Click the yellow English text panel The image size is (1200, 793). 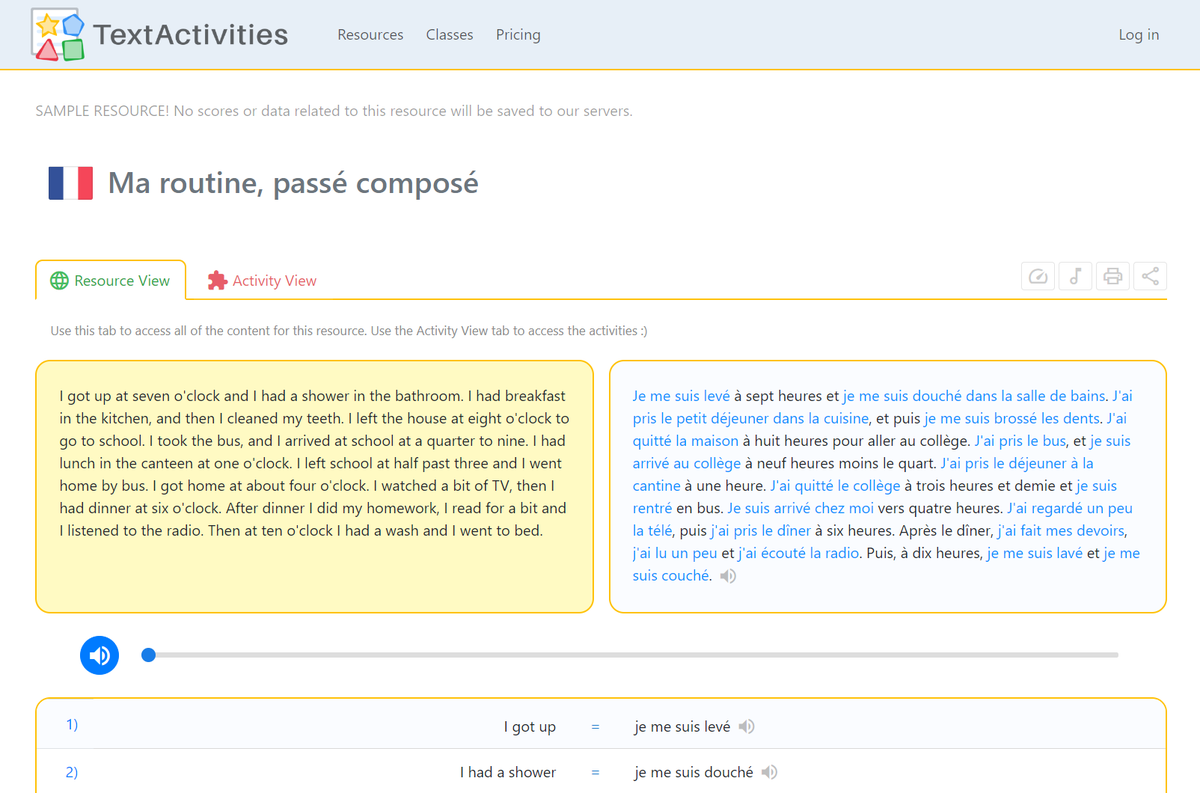click(315, 486)
